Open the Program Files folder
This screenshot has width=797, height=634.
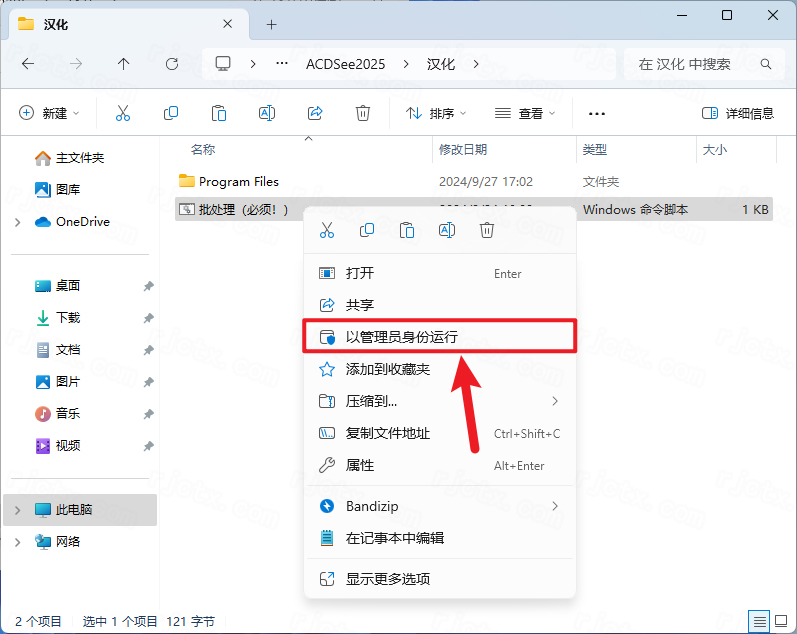coord(238,182)
